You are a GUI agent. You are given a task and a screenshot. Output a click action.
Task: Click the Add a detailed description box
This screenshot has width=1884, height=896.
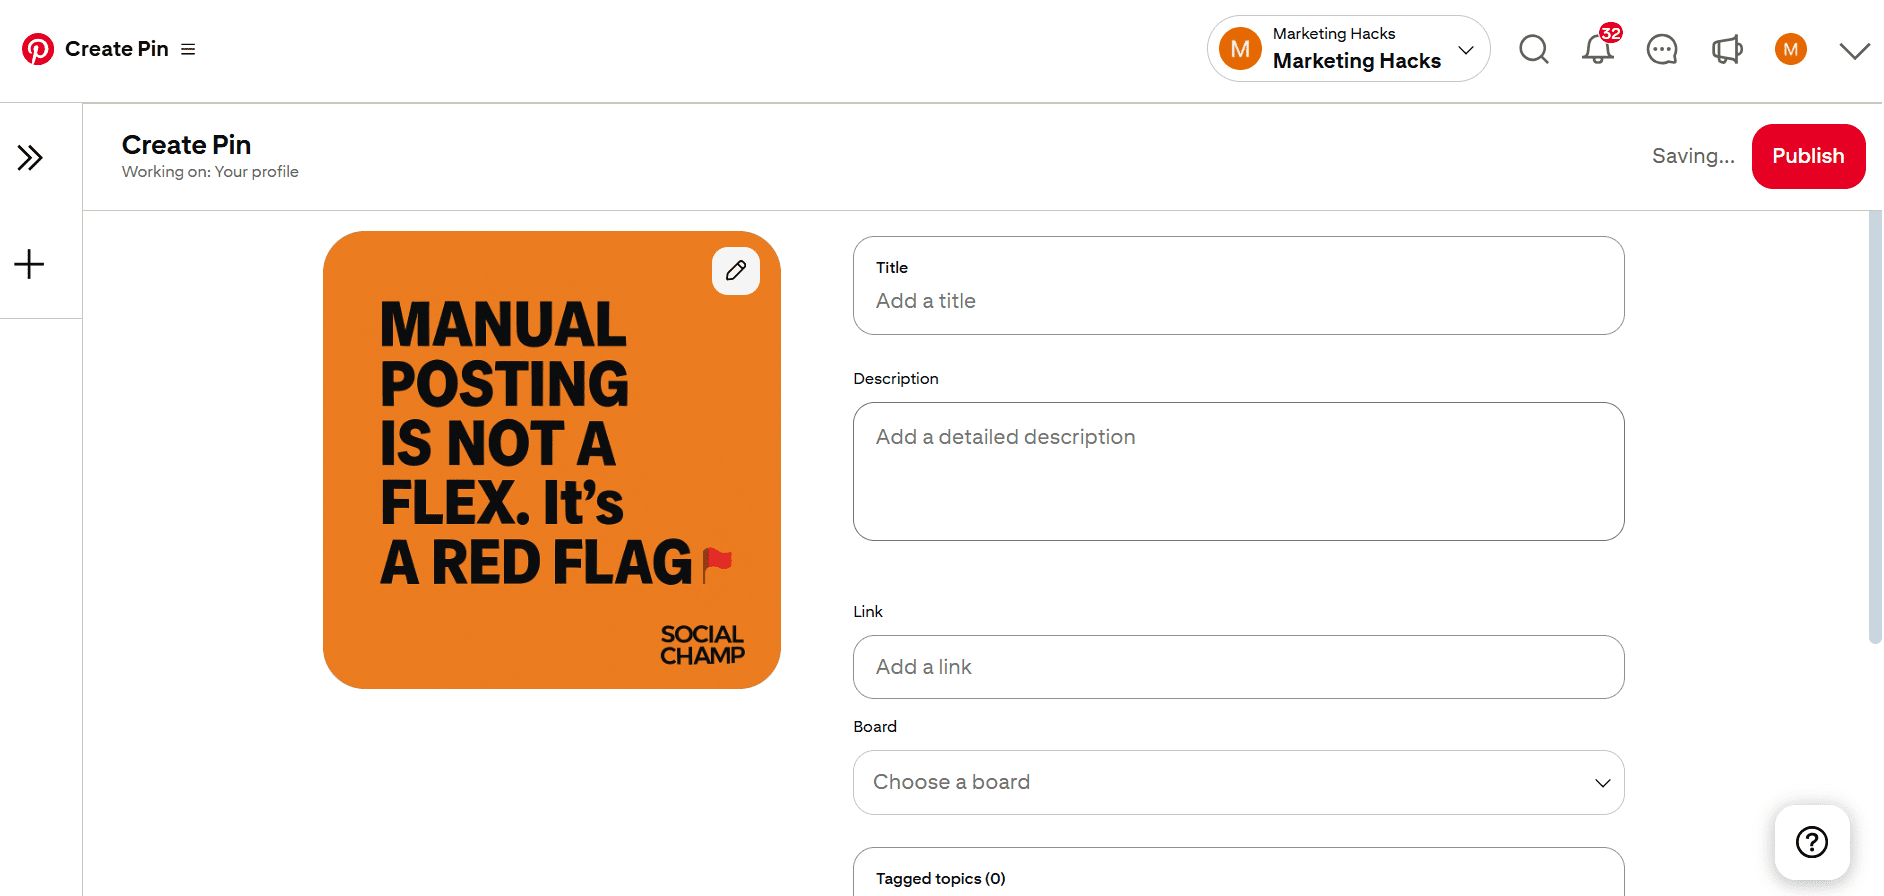tap(1238, 471)
